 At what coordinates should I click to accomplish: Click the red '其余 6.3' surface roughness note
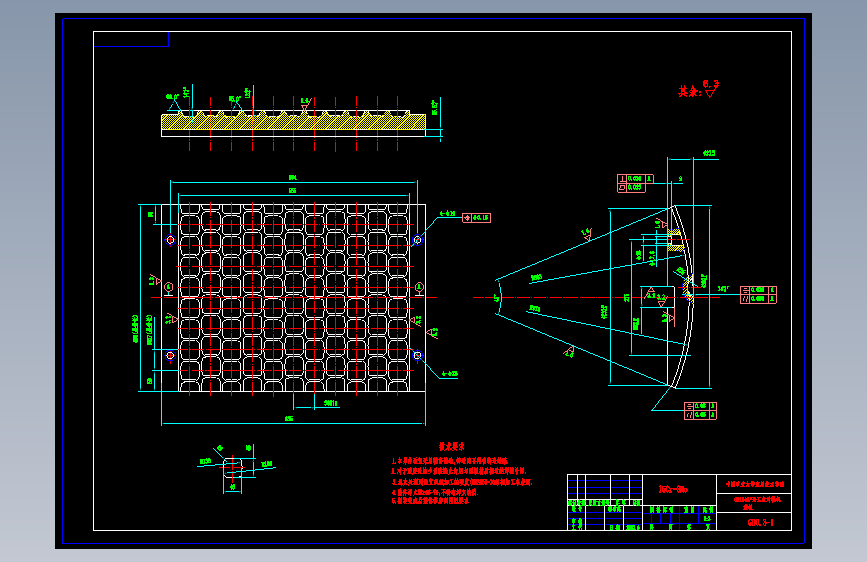tap(699, 89)
